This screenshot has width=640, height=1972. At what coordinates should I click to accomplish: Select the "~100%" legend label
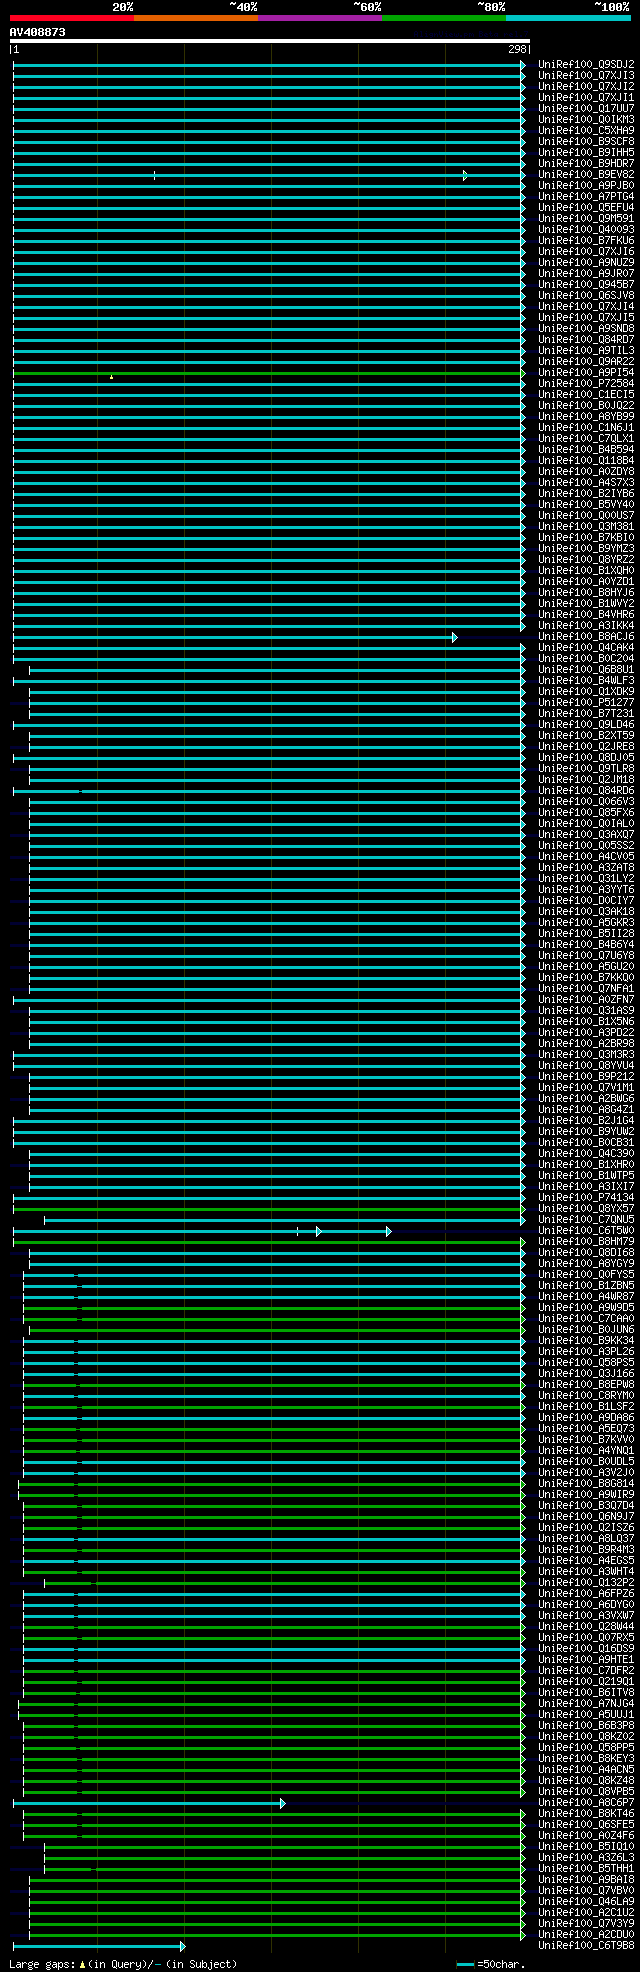[612, 7]
